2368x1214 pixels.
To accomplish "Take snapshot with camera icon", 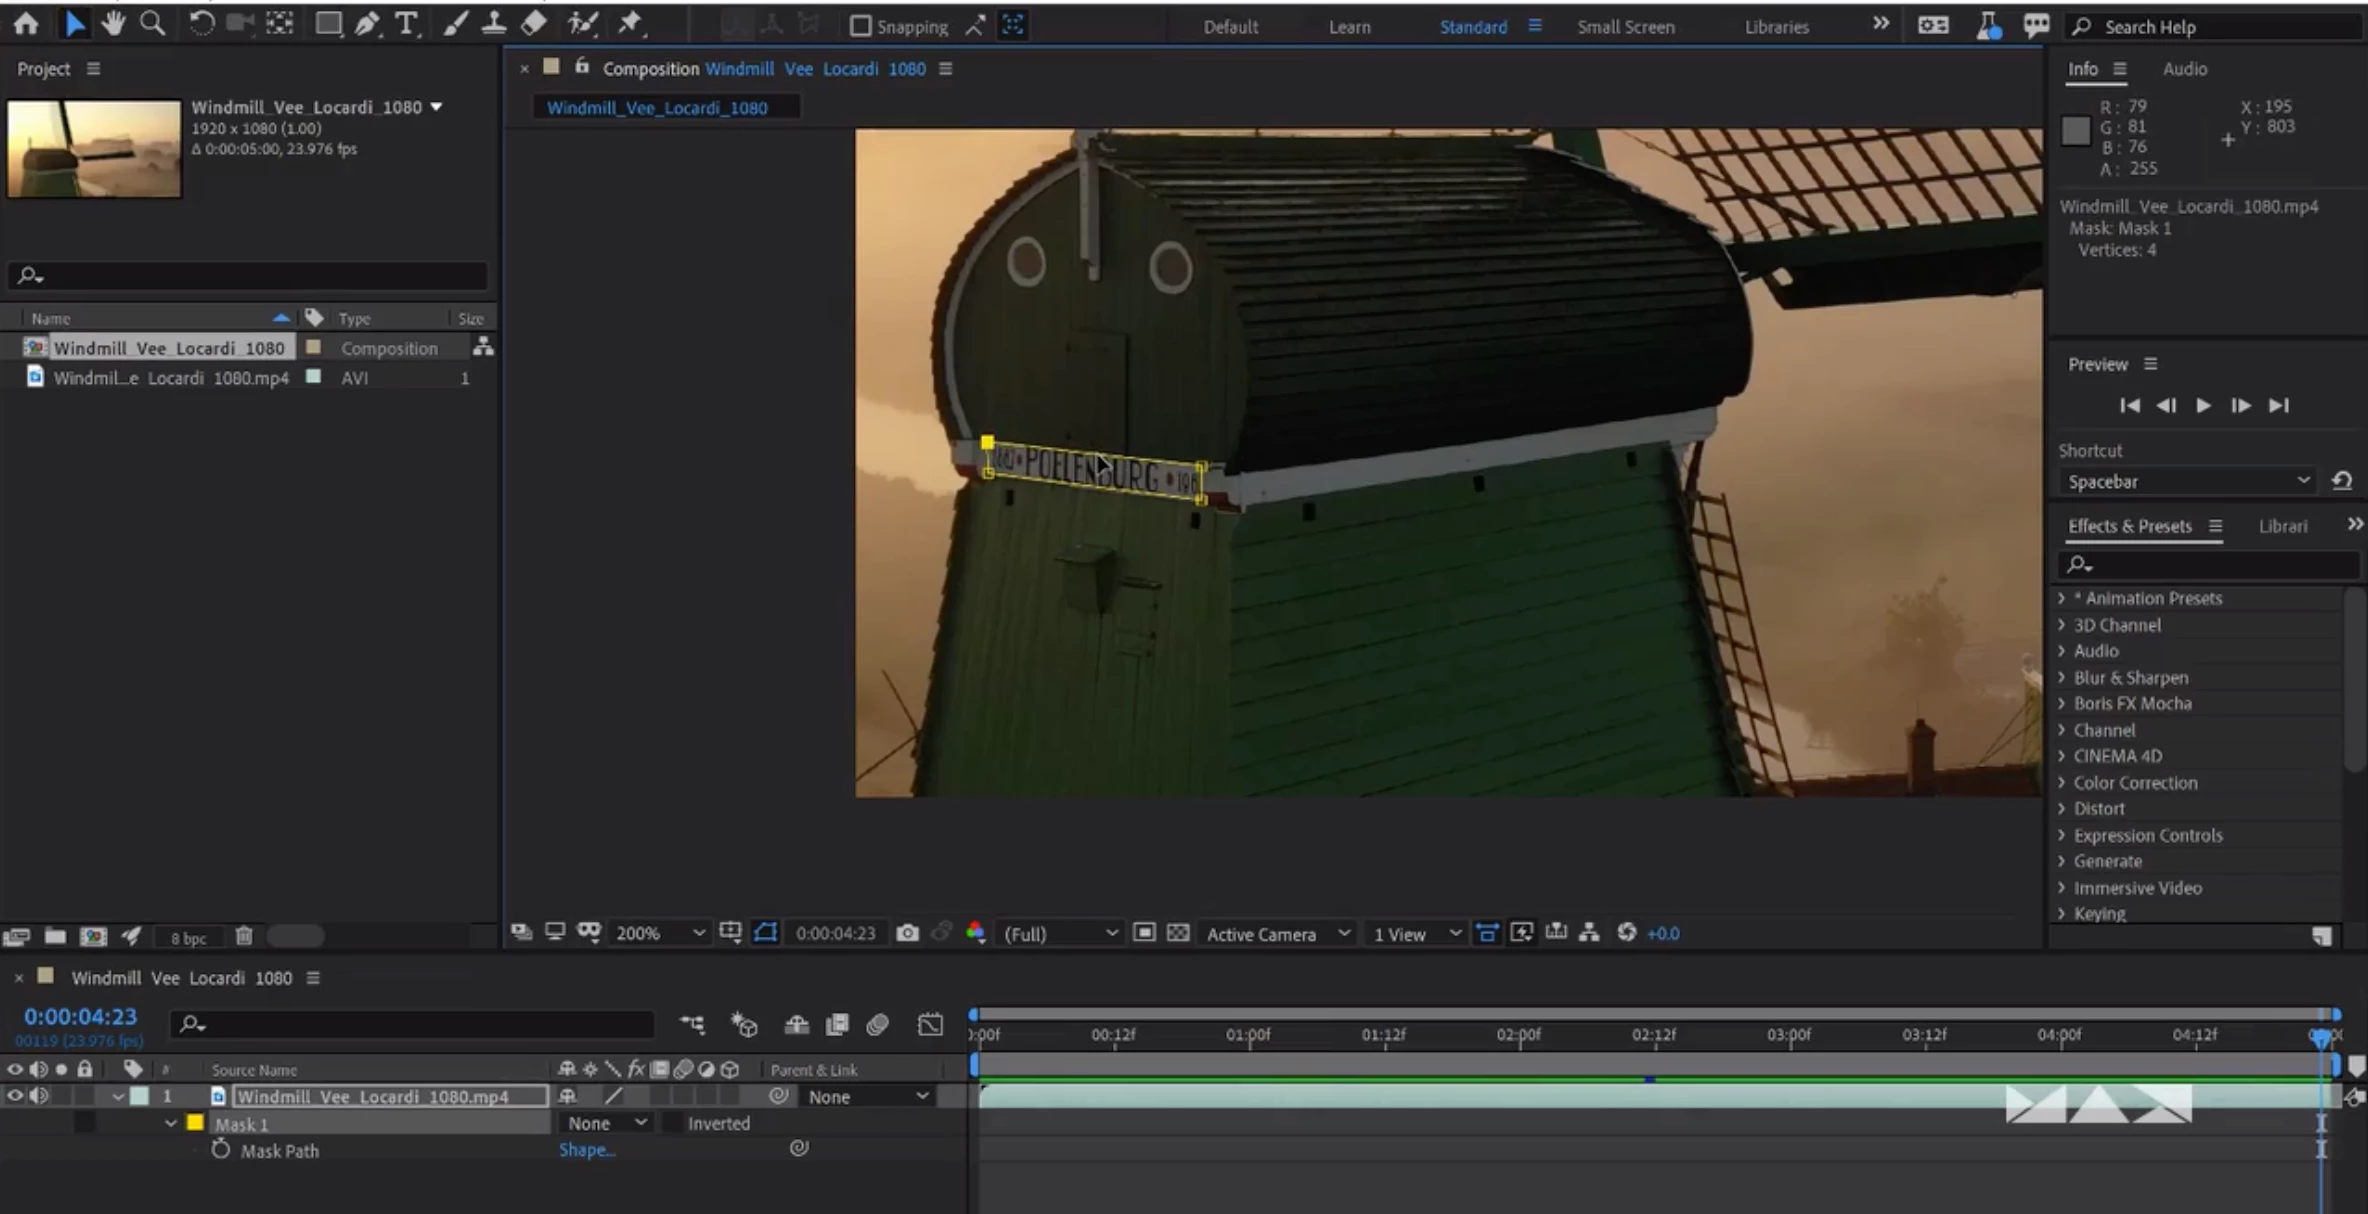I will click(907, 933).
